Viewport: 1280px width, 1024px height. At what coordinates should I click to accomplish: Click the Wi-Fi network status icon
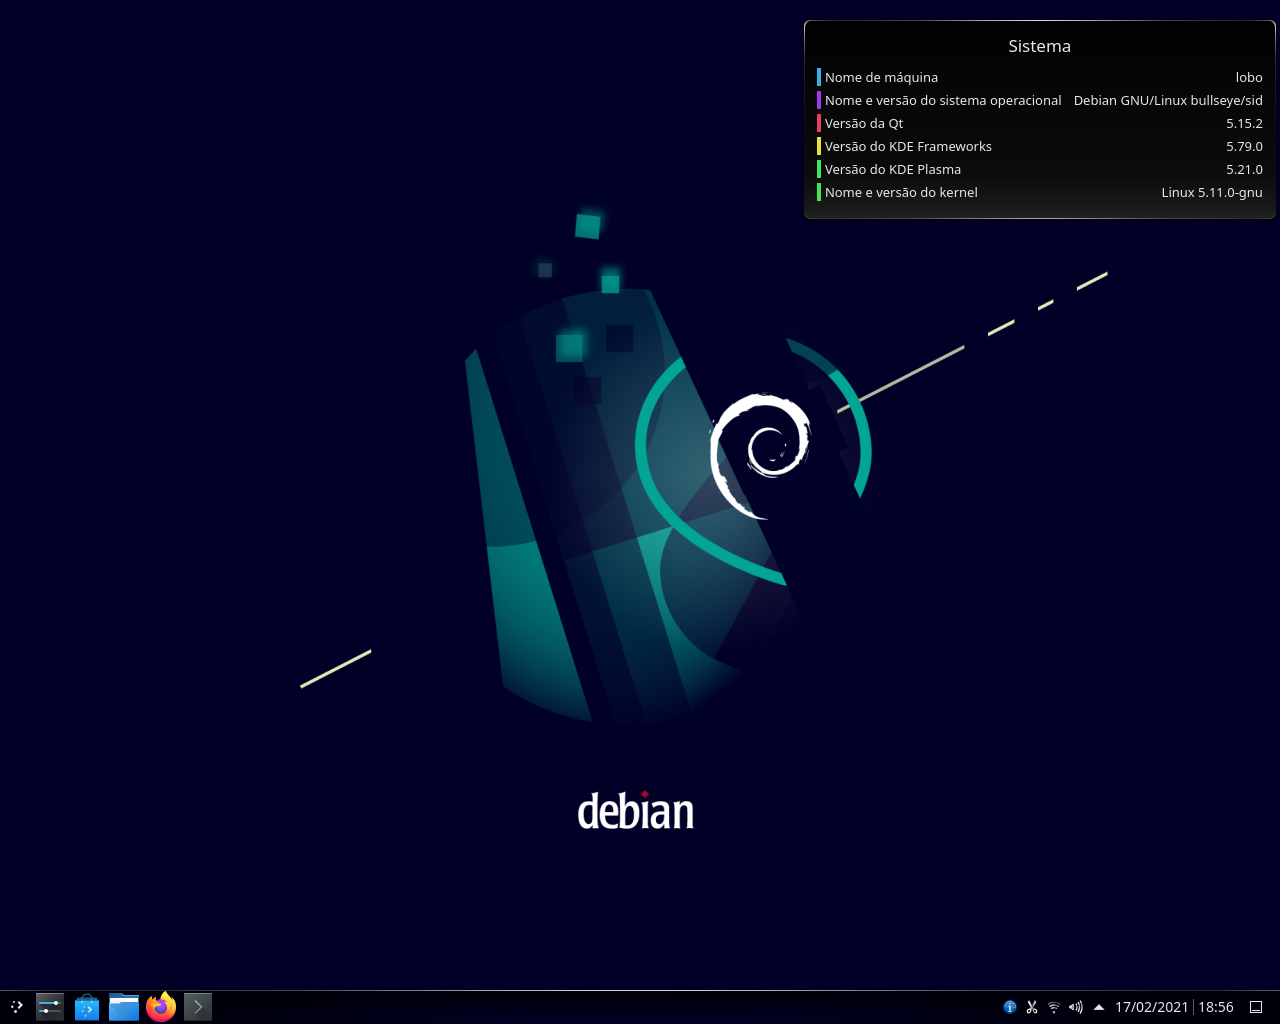coord(1052,1007)
